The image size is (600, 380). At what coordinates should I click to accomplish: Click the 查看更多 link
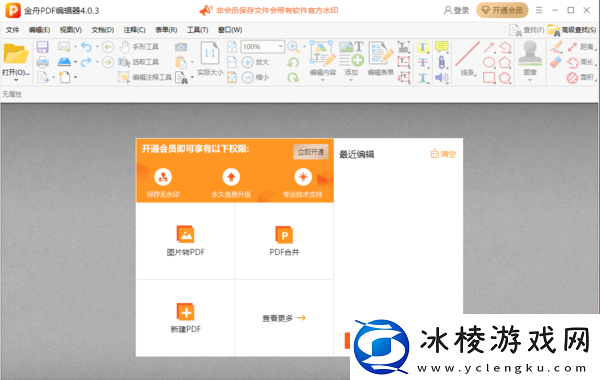pos(284,318)
